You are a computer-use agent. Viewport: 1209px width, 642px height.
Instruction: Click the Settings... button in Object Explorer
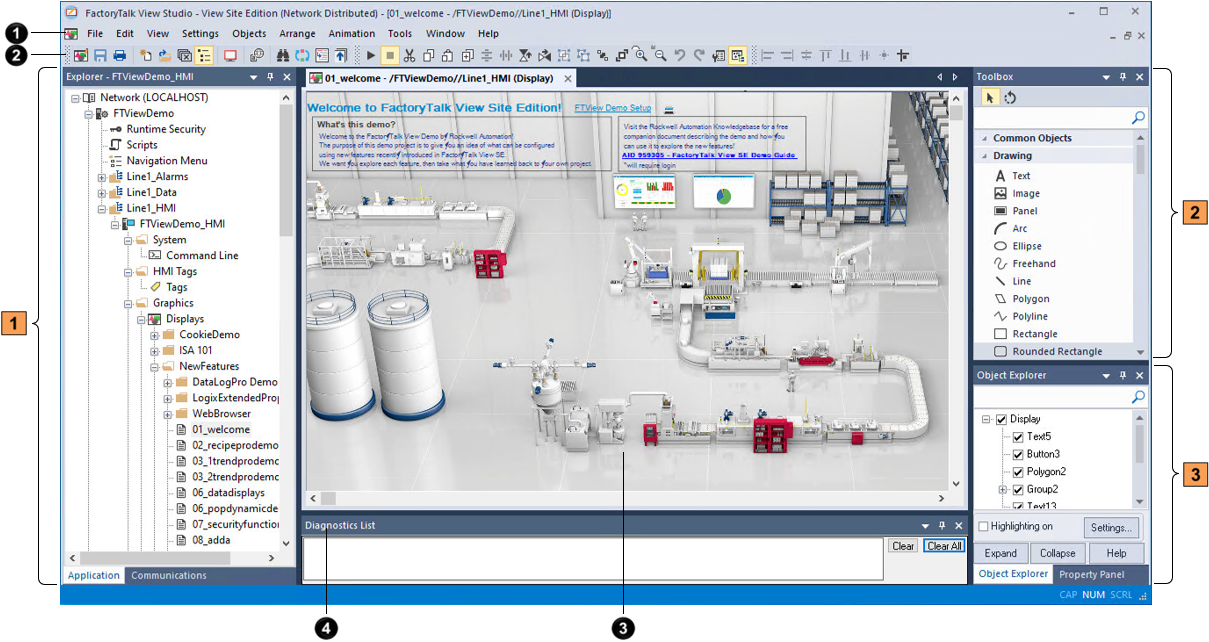point(1111,527)
